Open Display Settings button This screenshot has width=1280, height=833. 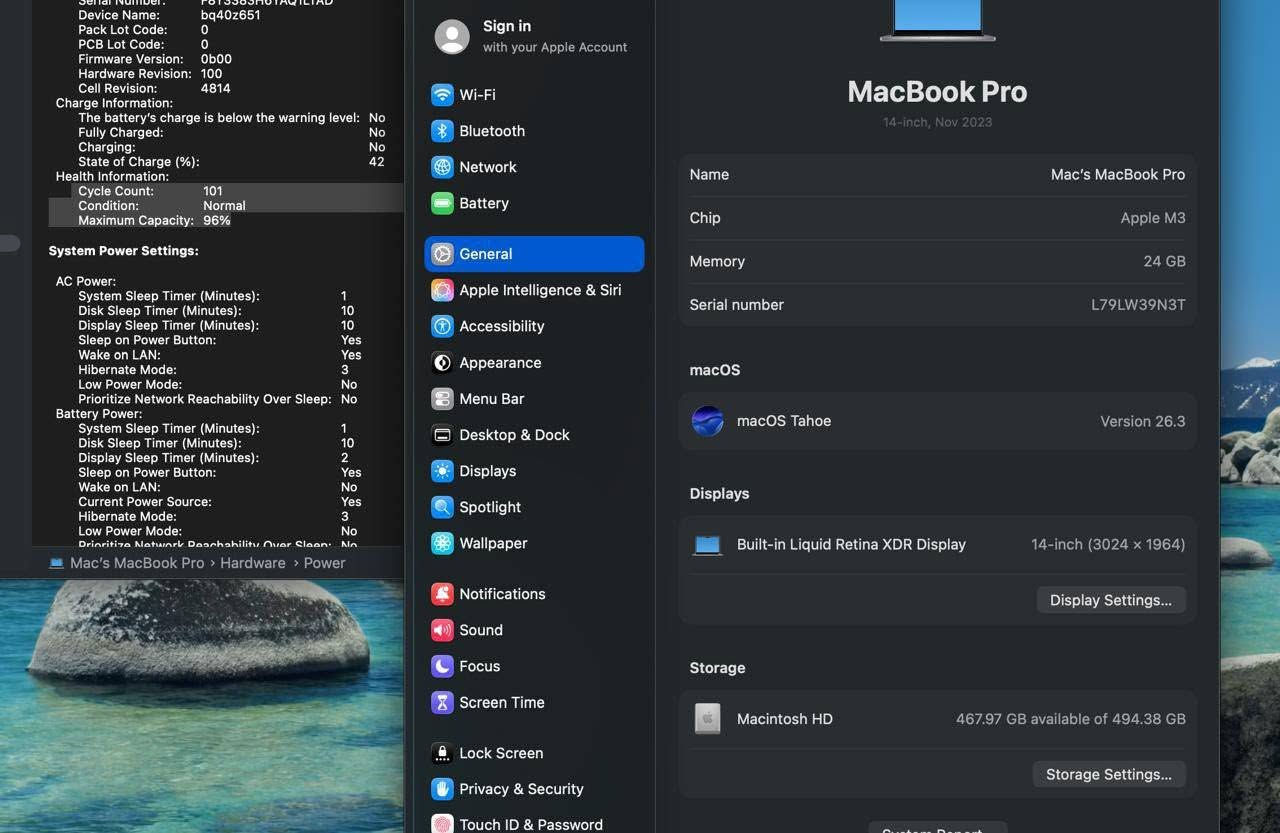[x=1111, y=600]
